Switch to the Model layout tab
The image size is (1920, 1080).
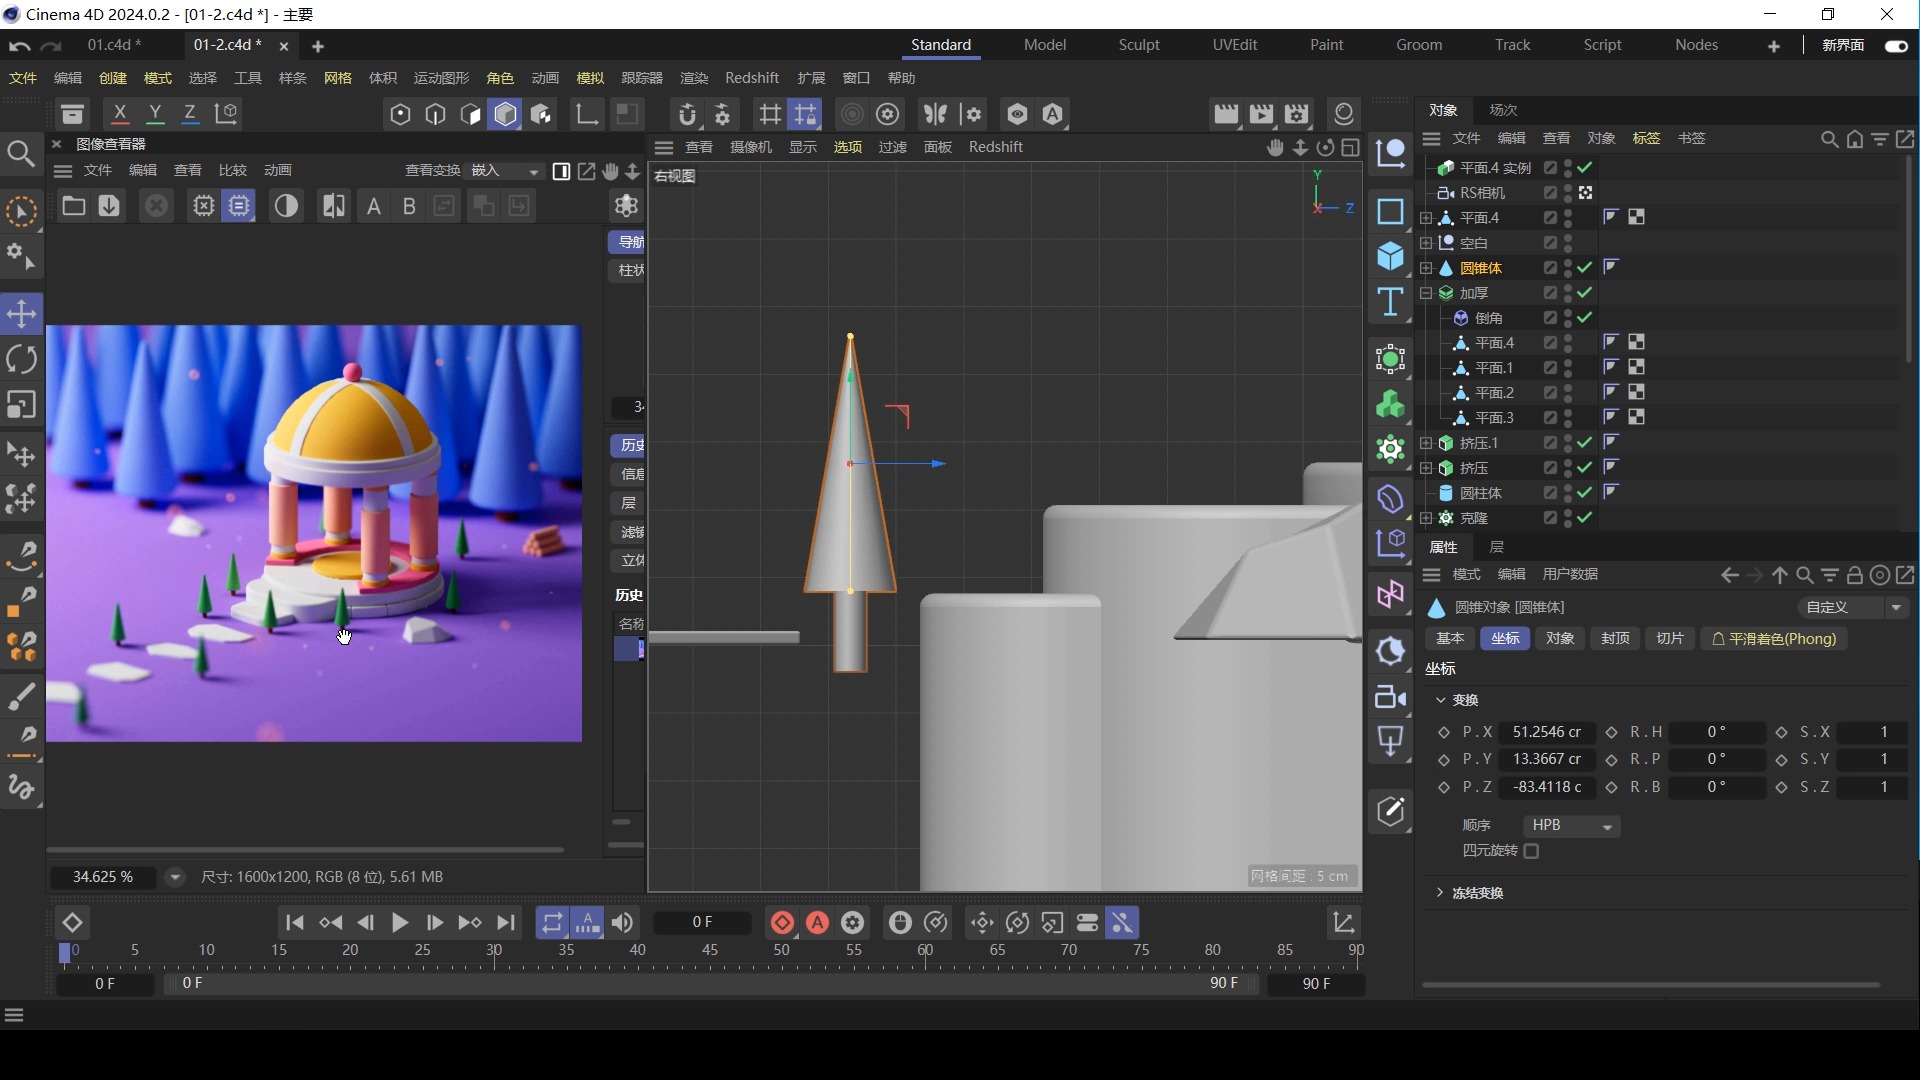click(1045, 45)
